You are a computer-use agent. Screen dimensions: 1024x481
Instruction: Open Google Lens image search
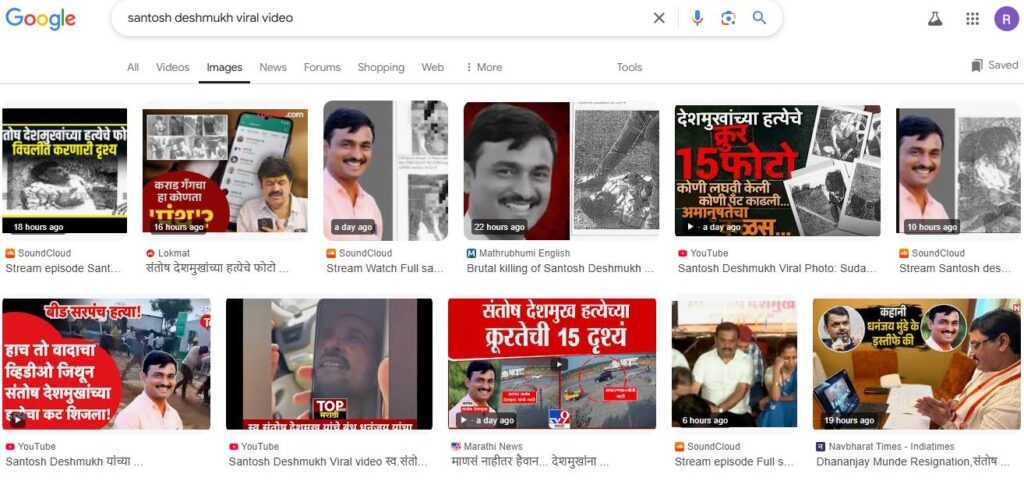click(x=728, y=18)
